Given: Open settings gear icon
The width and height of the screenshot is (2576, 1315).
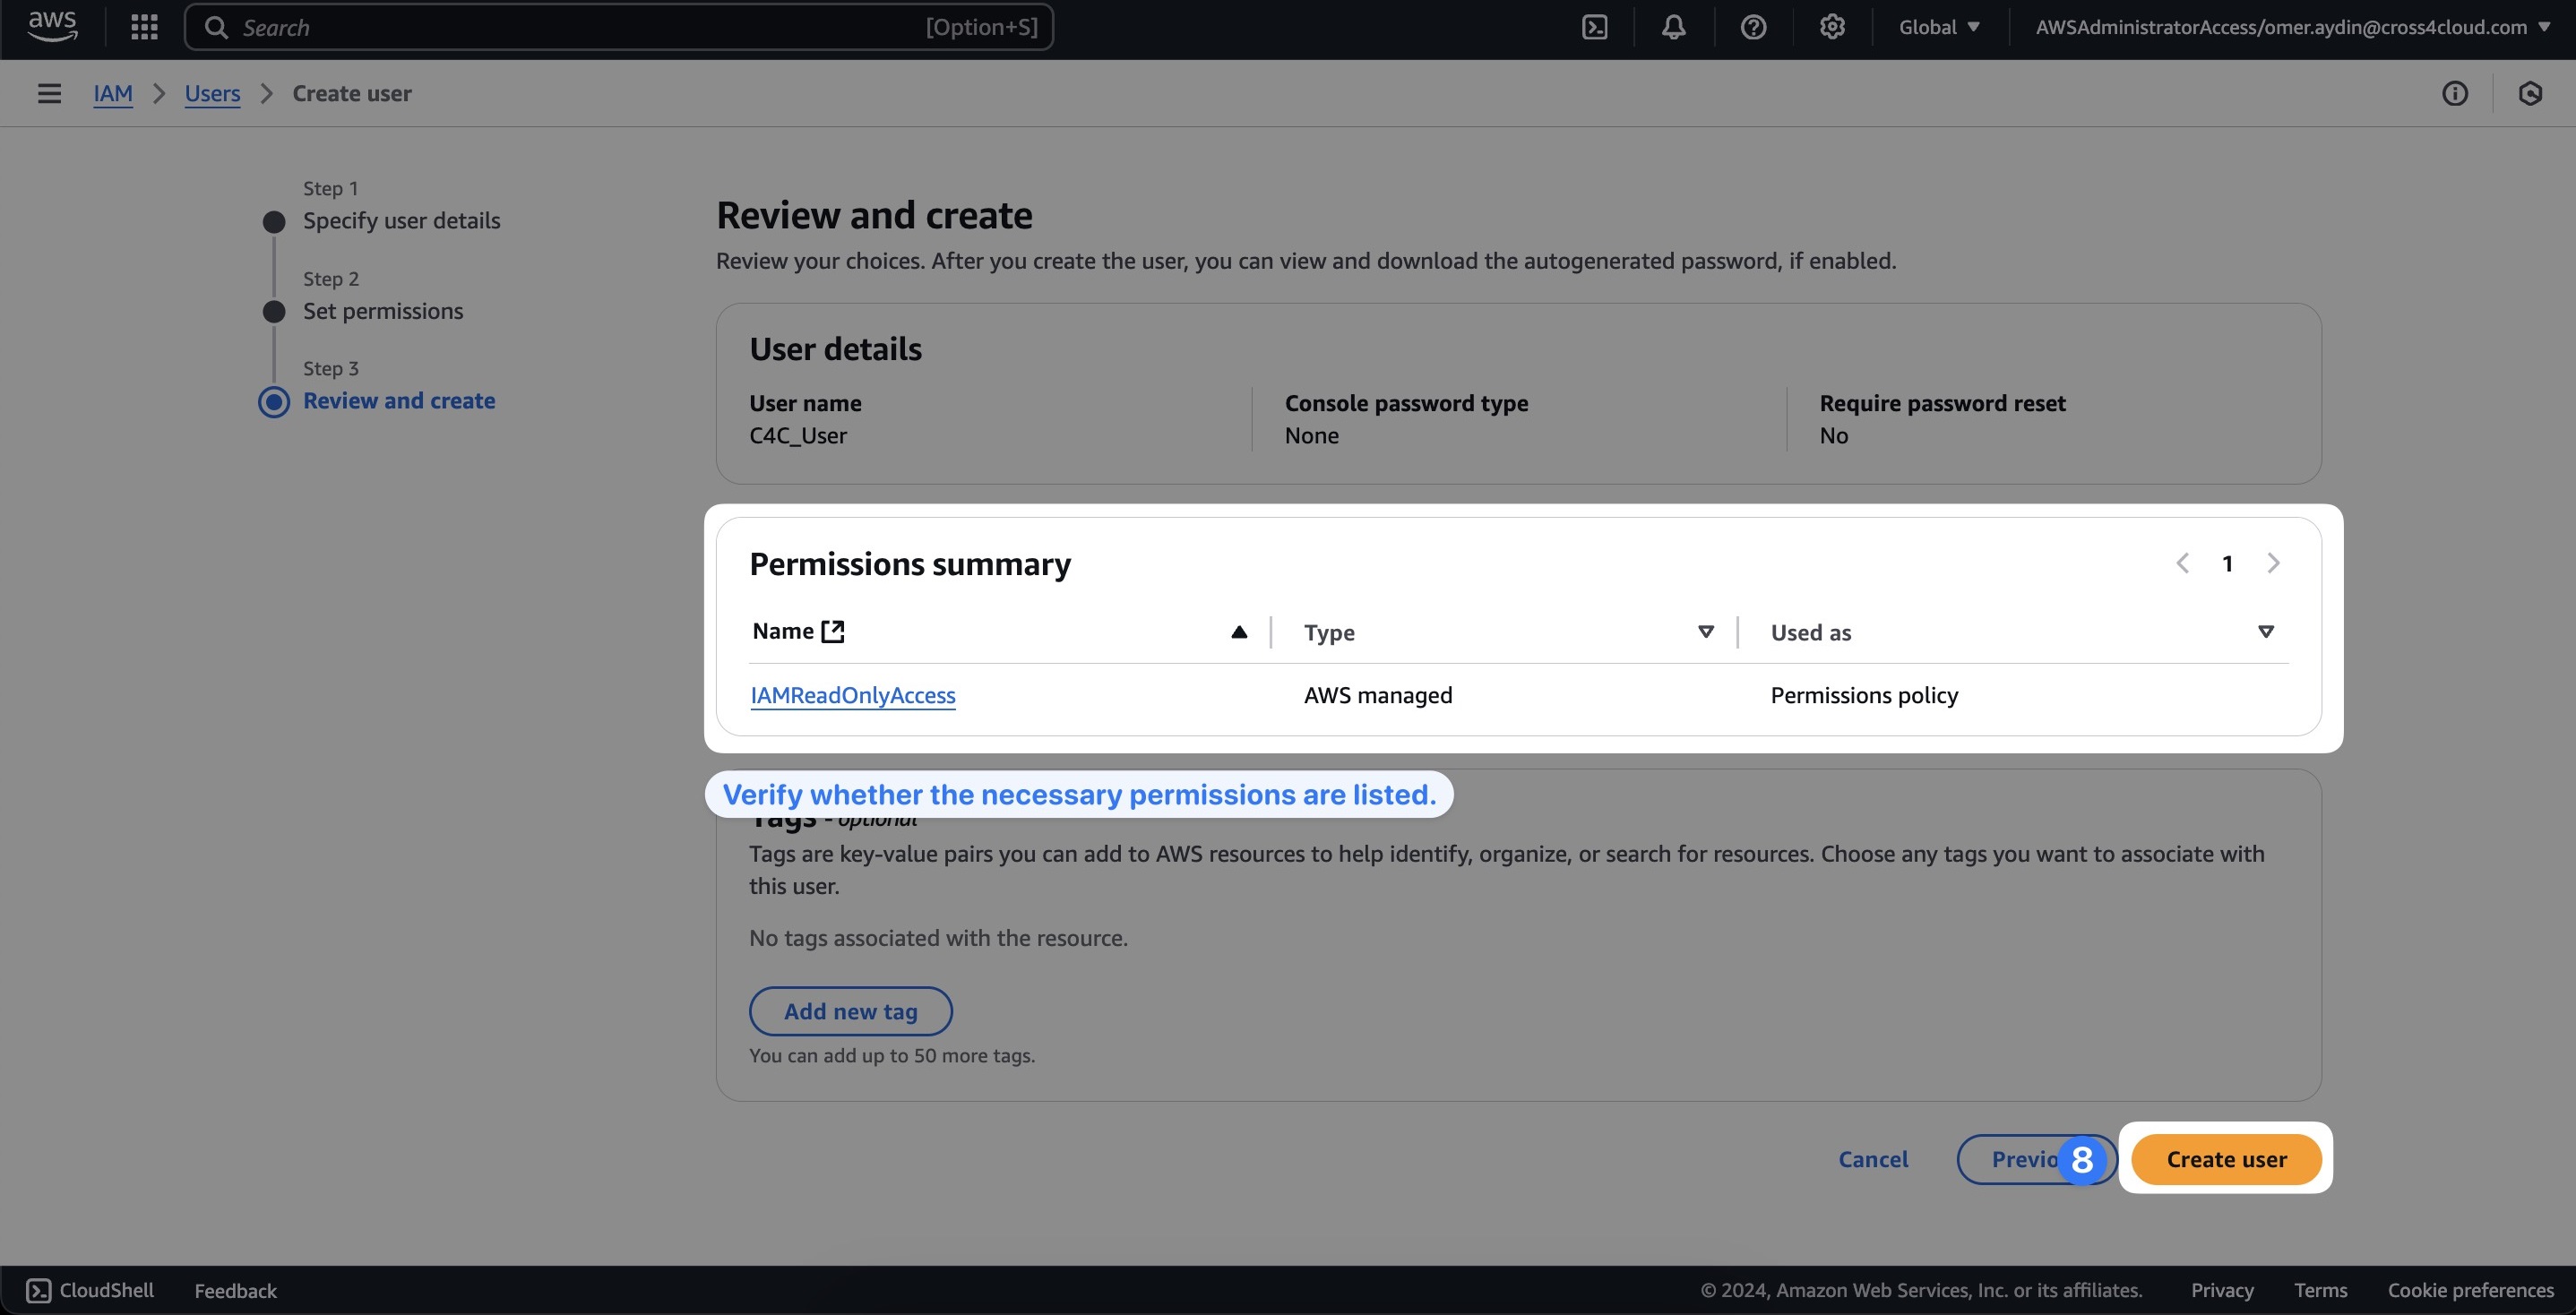Looking at the screenshot, I should coord(1831,25).
